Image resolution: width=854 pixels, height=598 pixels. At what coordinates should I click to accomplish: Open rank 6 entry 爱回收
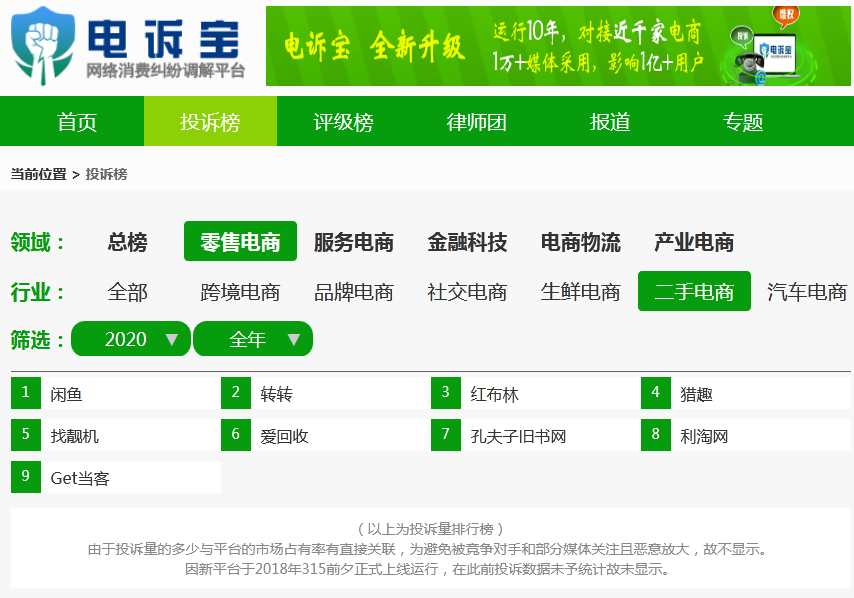[326, 435]
